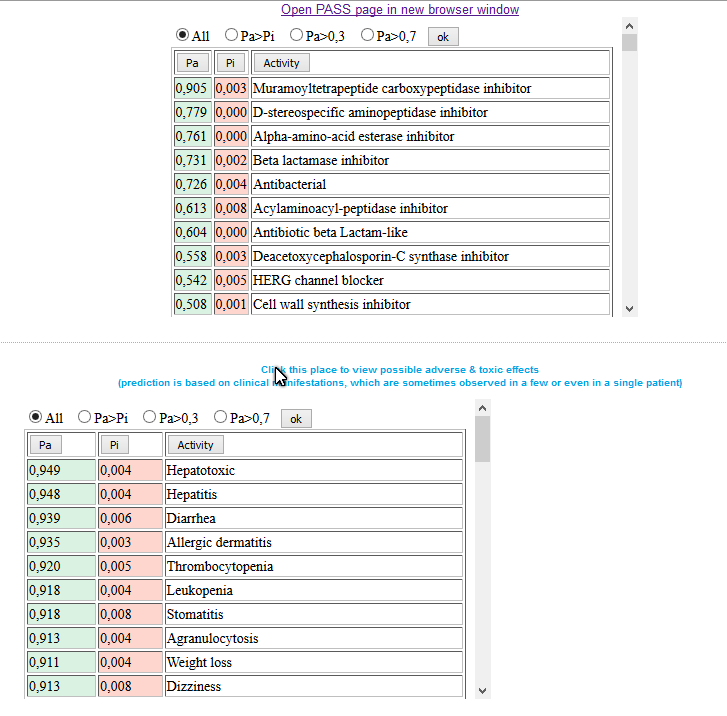Image resolution: width=727 pixels, height=716 pixels.
Task: Select Pa>0,7 radio button in upper table
Action: [x=367, y=35]
